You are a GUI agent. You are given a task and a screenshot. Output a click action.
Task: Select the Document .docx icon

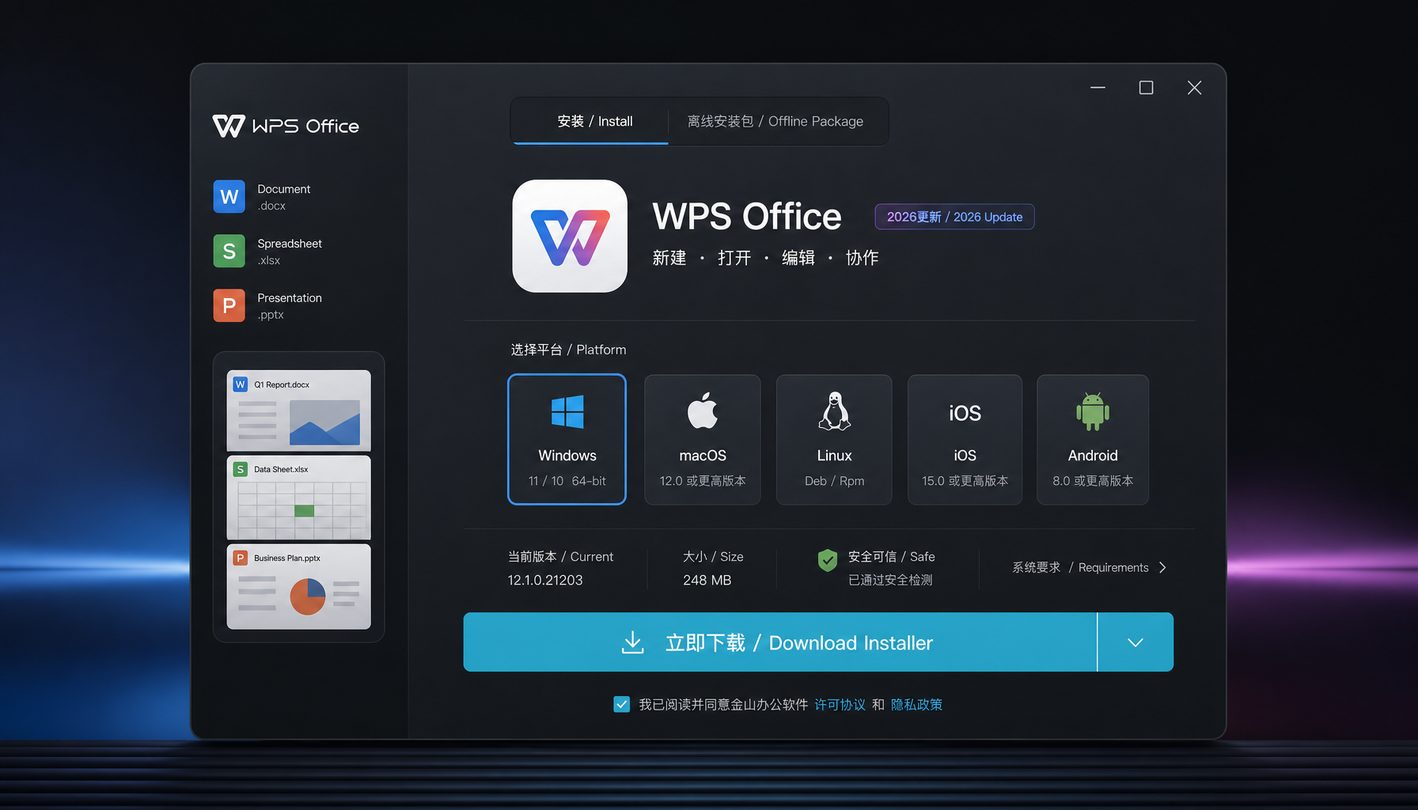[x=229, y=197]
